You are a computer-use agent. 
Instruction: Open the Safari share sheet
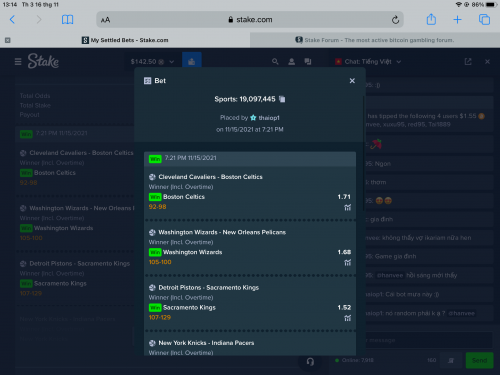pyautogui.click(x=431, y=19)
